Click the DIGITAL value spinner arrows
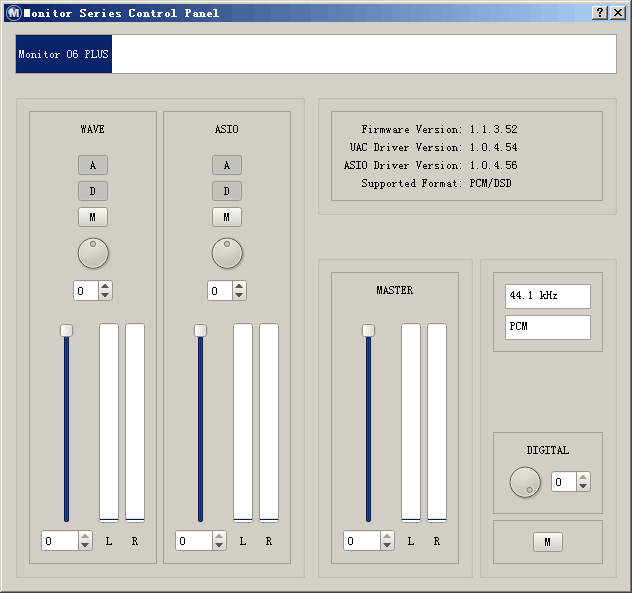Screen dimensions: 632x593 tap(583, 482)
